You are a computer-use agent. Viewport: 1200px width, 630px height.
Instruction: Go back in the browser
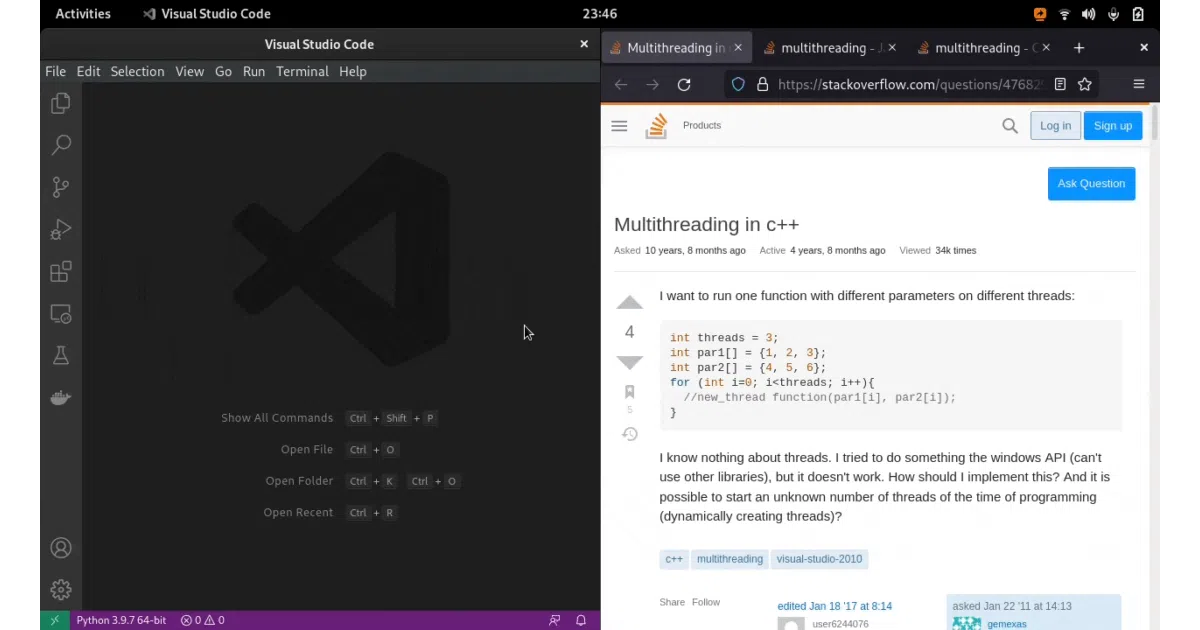[x=621, y=84]
